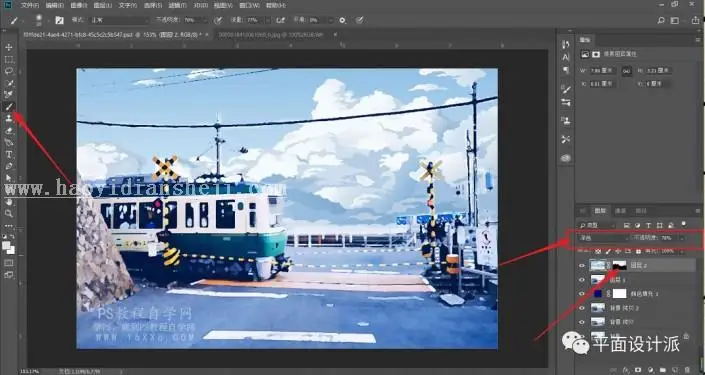705x375 pixels.
Task: Click the W width field in Properties
Action: pos(602,71)
